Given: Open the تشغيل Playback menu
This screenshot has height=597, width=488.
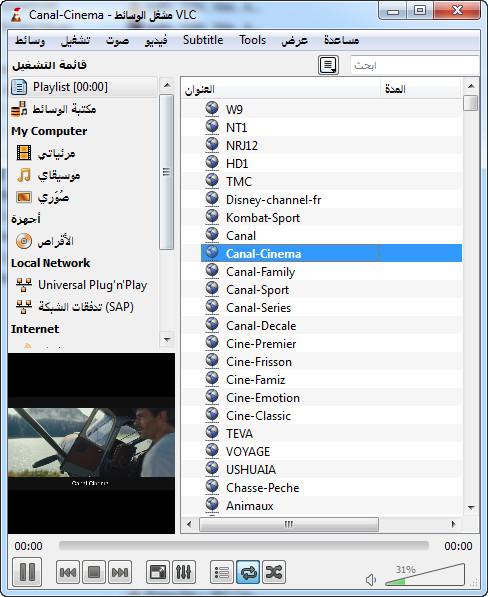Looking at the screenshot, I should [x=75, y=40].
